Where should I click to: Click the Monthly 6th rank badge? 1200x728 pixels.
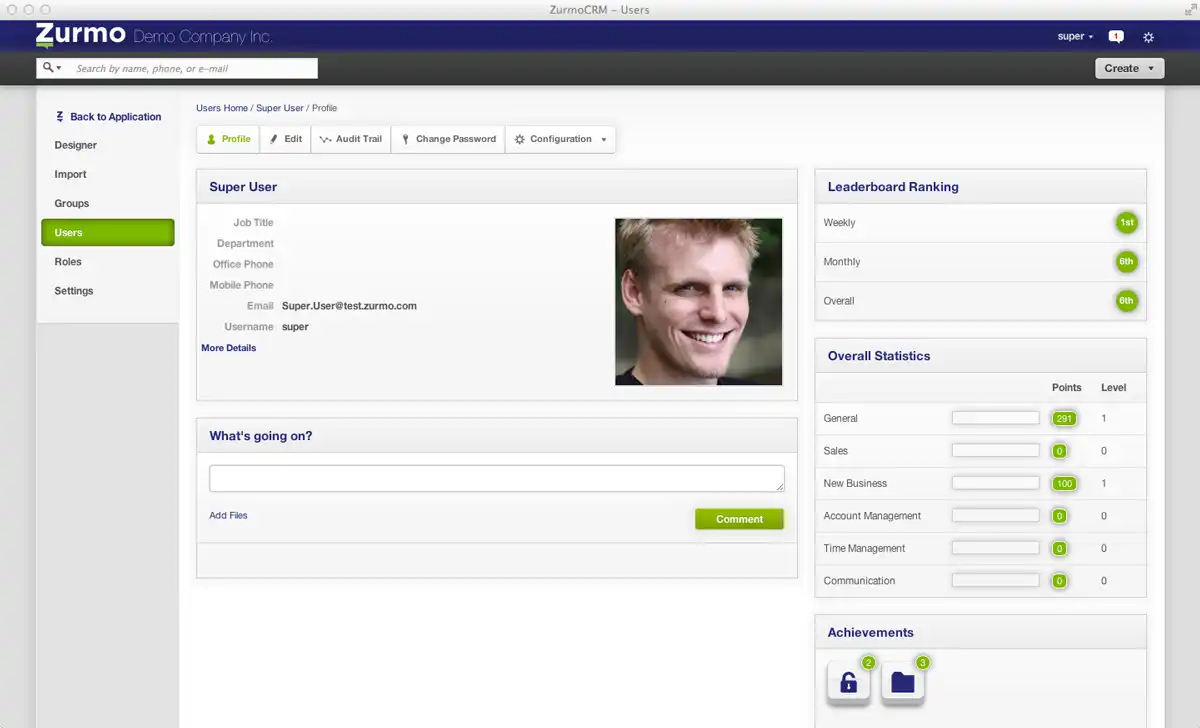pos(1126,262)
